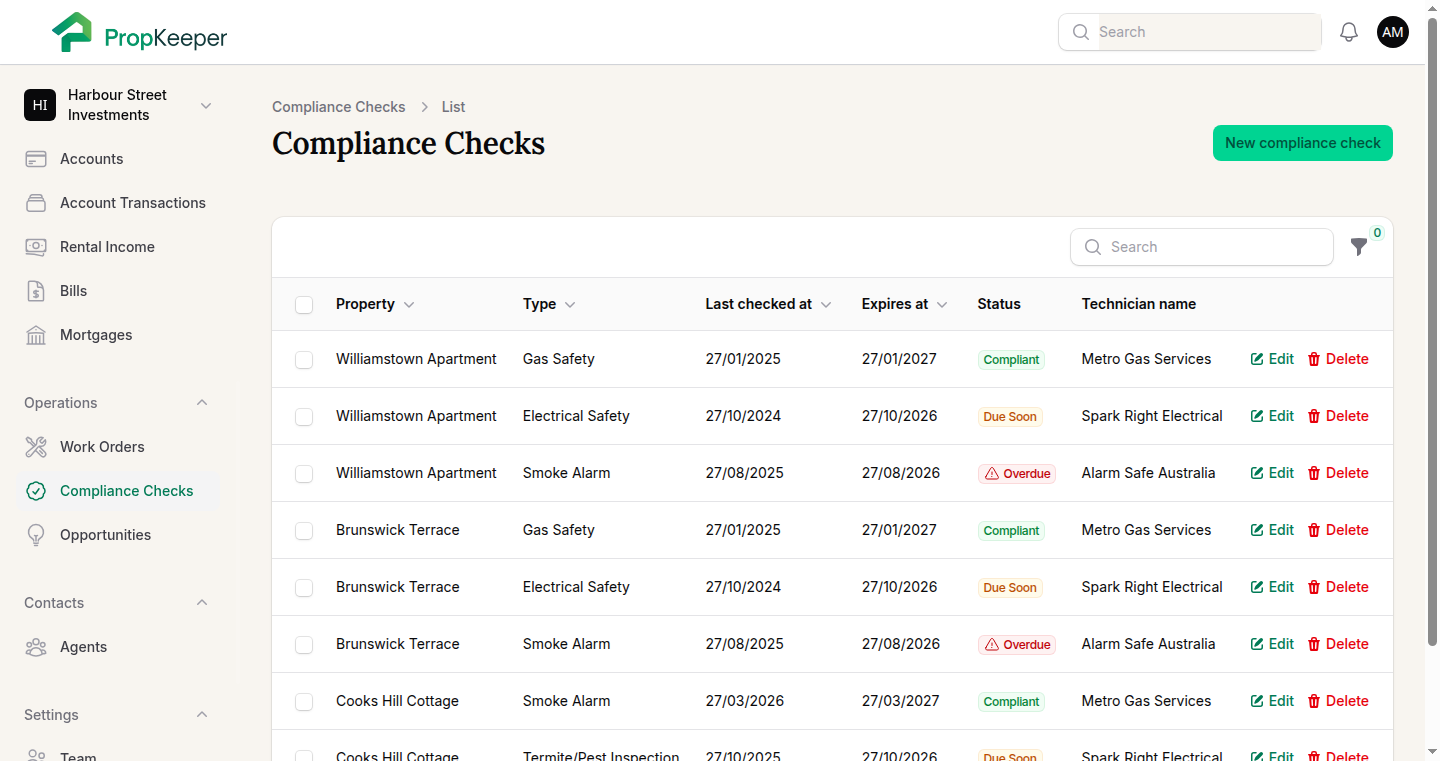
Task: Click the Compliance Checks breadcrumb link
Action: pos(339,107)
